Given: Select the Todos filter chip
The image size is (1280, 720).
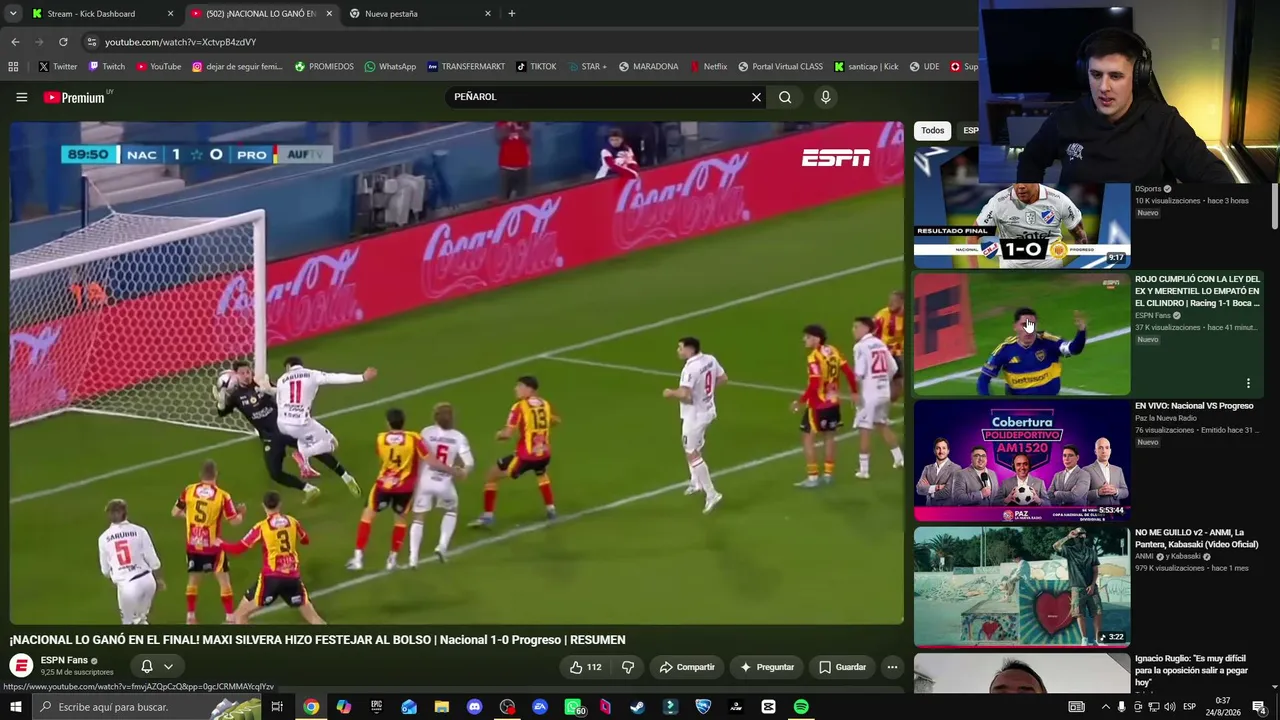Looking at the screenshot, I should pyautogui.click(x=932, y=130).
